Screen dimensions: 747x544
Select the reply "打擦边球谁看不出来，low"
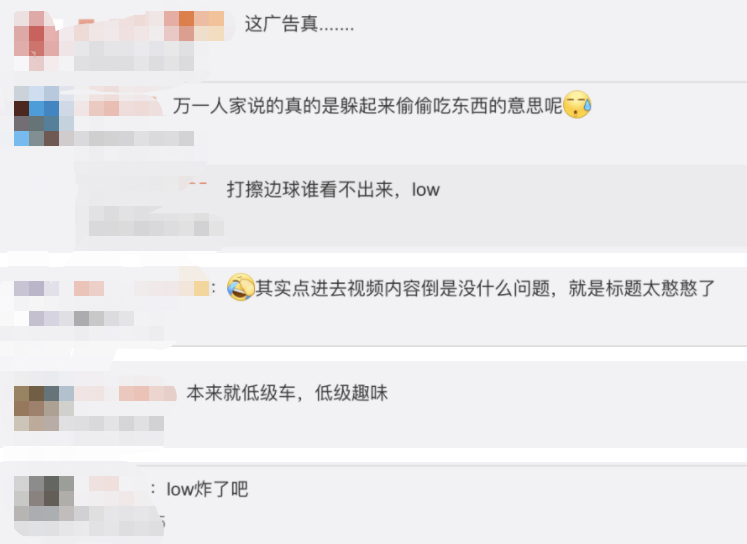(333, 190)
